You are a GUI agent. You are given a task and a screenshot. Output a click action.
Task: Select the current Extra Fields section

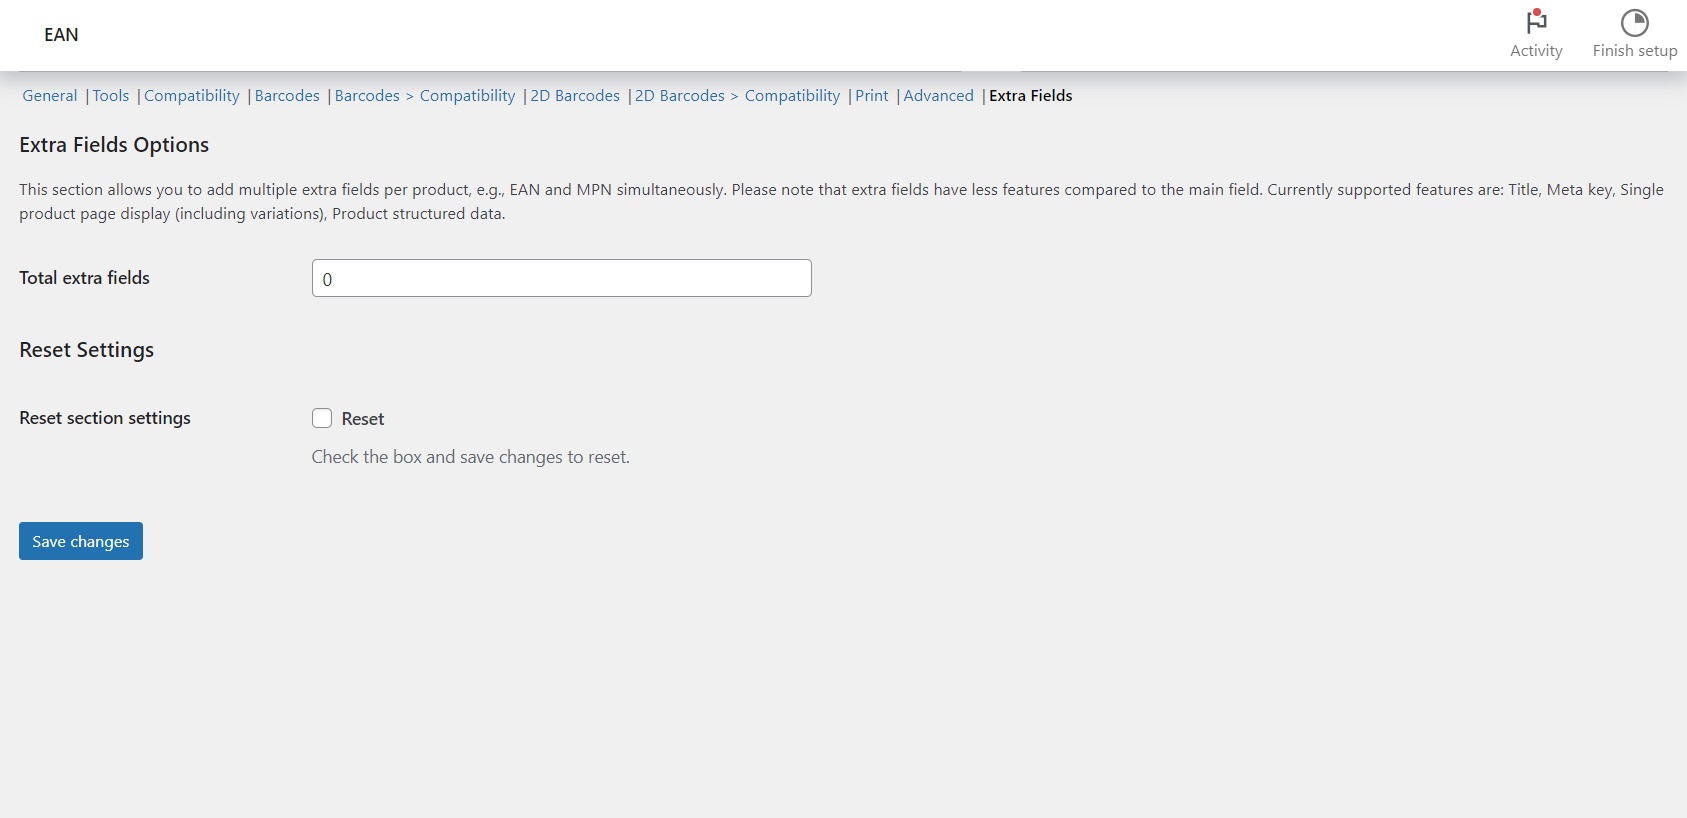[1030, 96]
